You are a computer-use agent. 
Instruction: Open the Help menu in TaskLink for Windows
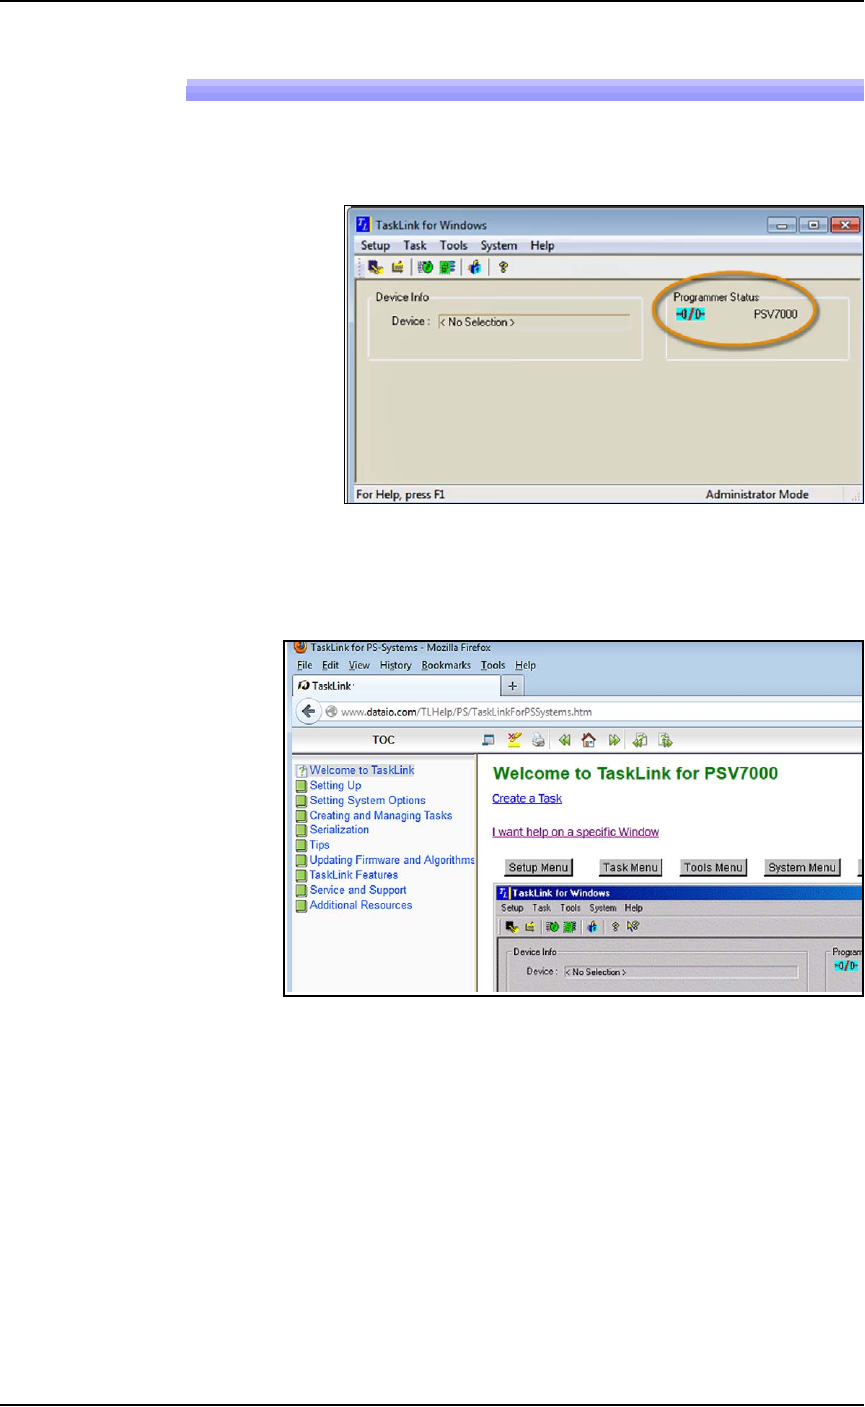click(x=542, y=246)
